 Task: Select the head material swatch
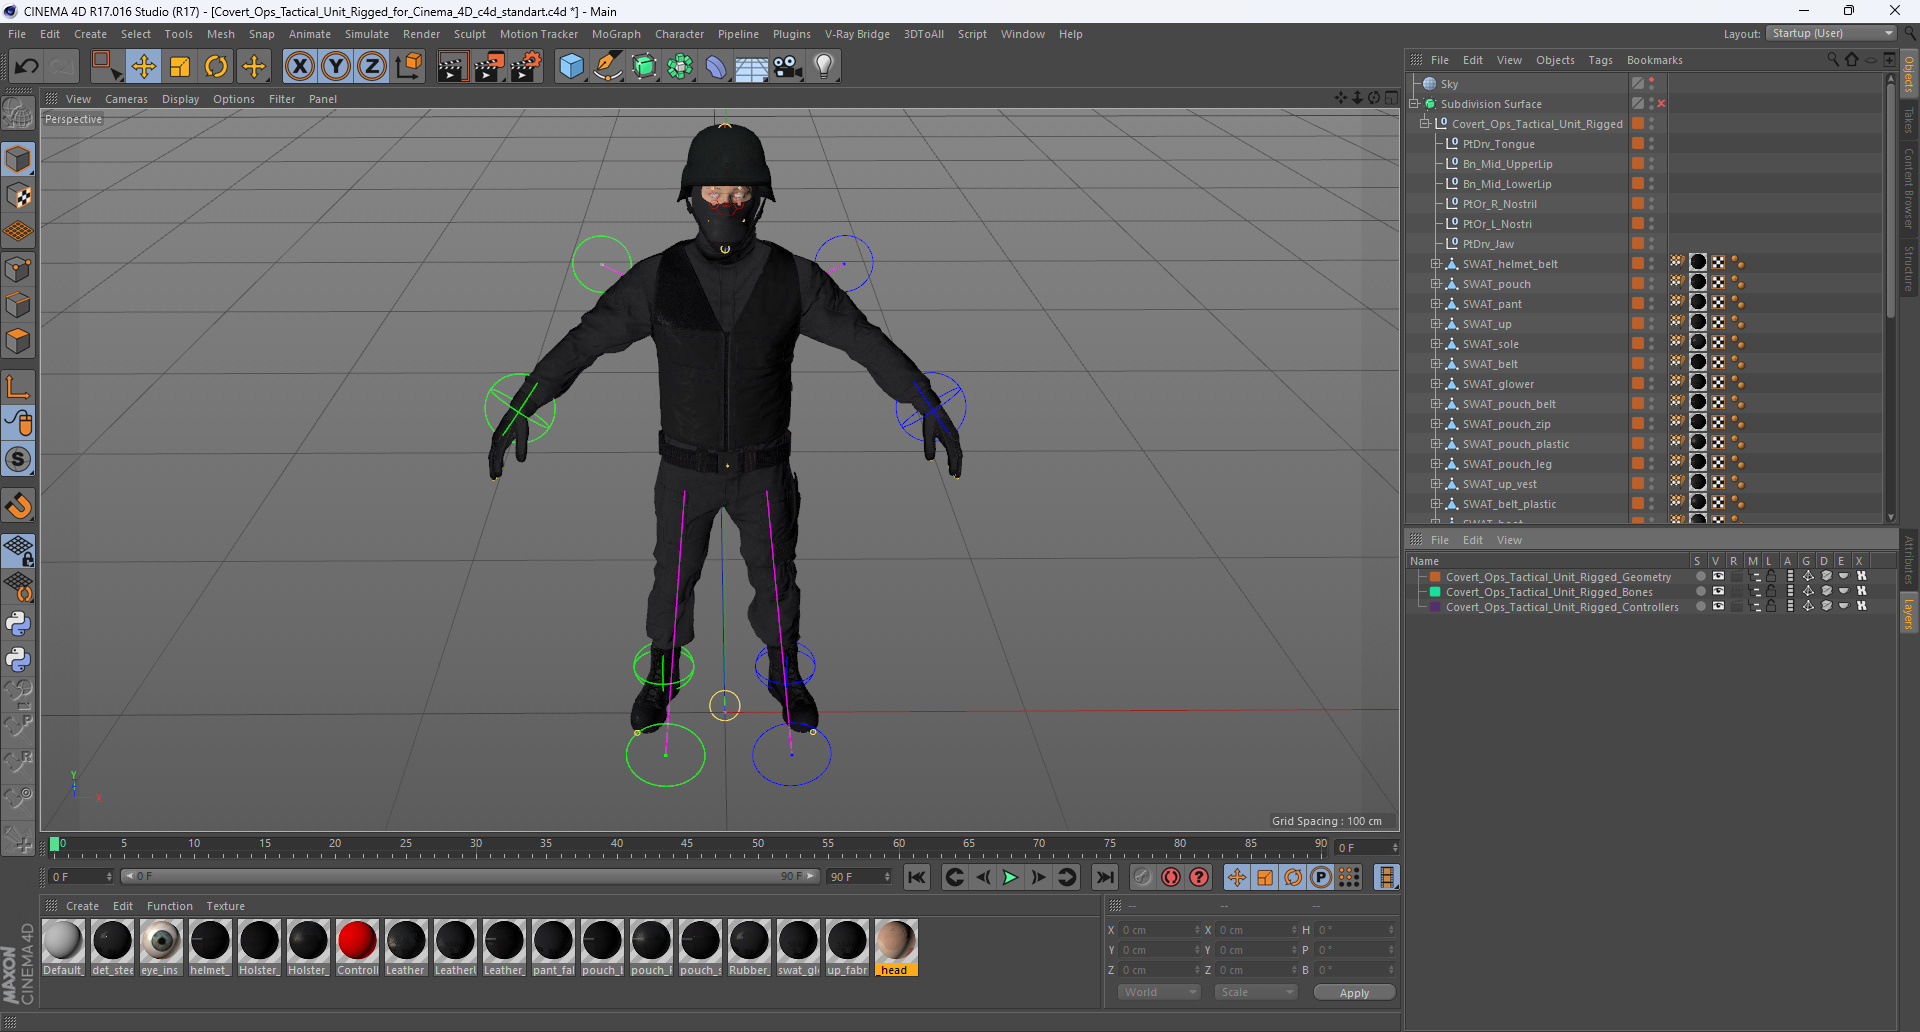(895, 948)
